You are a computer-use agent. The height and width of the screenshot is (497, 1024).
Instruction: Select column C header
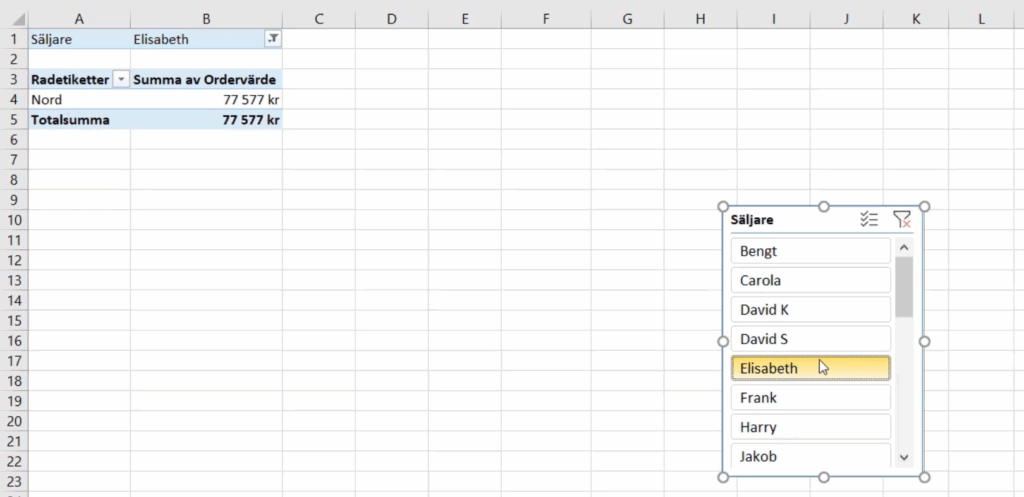tap(318, 18)
